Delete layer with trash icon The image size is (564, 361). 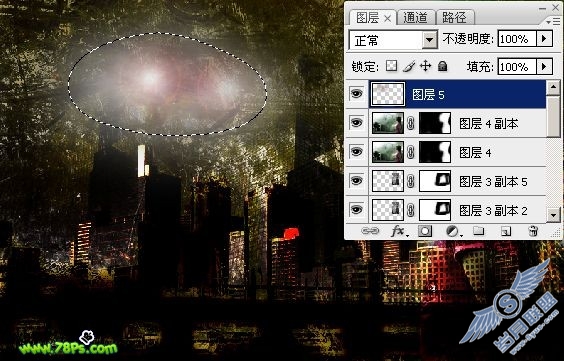coord(533,231)
